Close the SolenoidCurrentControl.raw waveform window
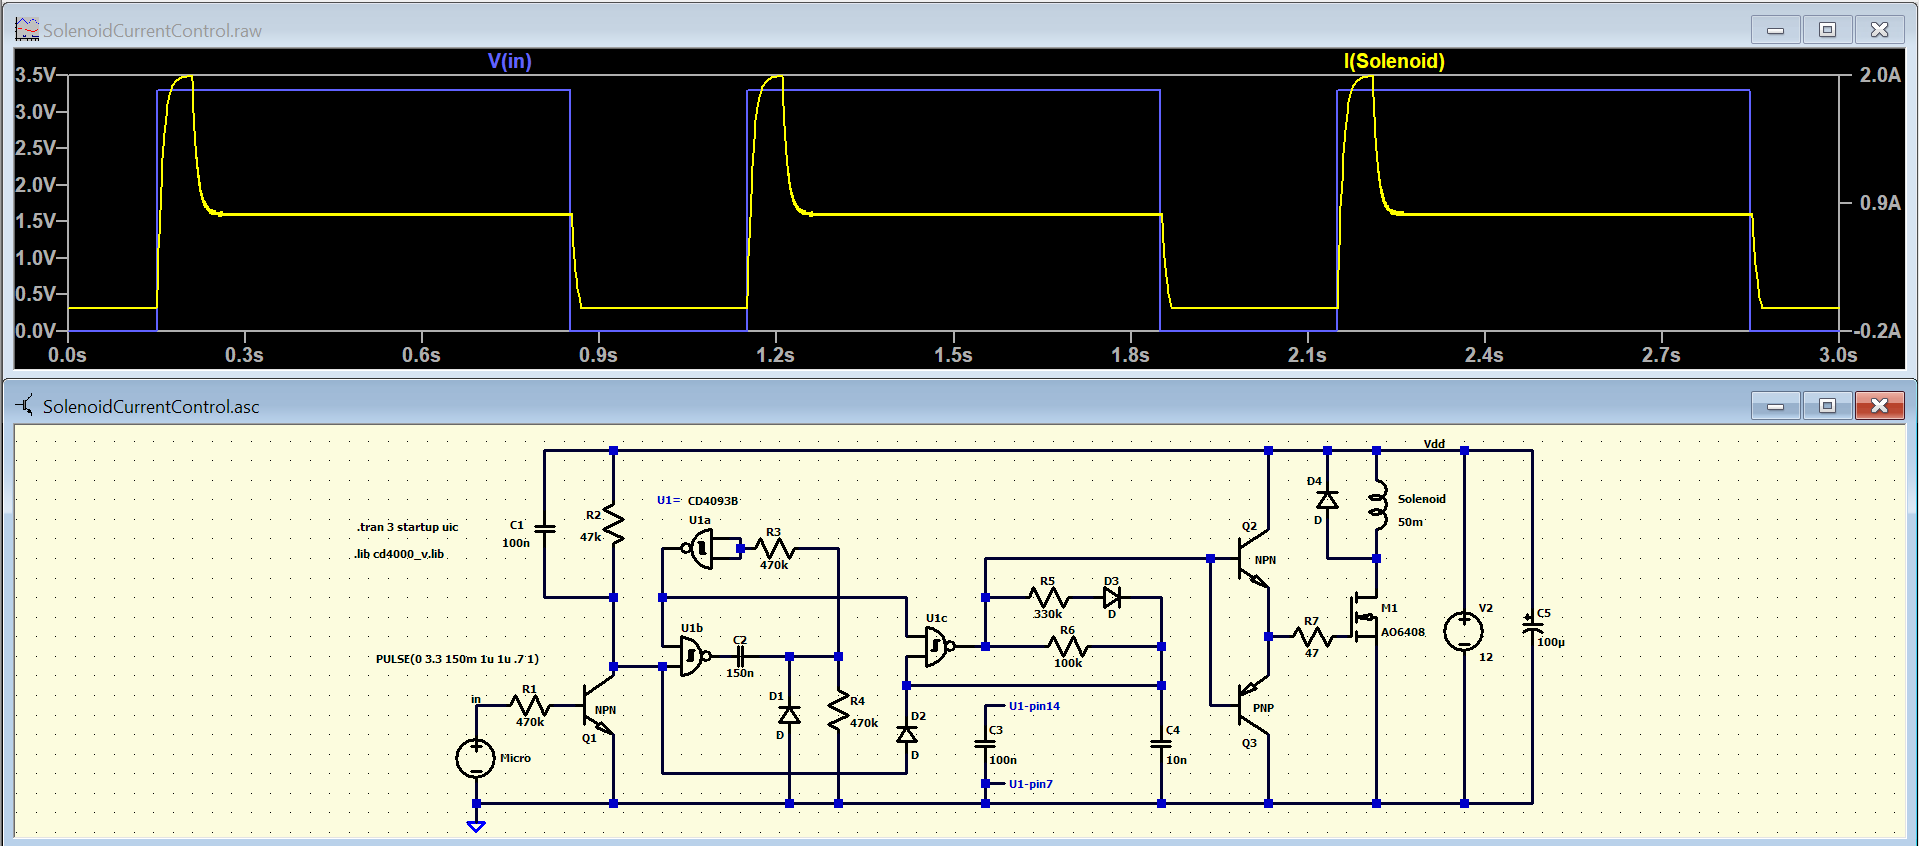The image size is (1919, 846). coord(1879,30)
